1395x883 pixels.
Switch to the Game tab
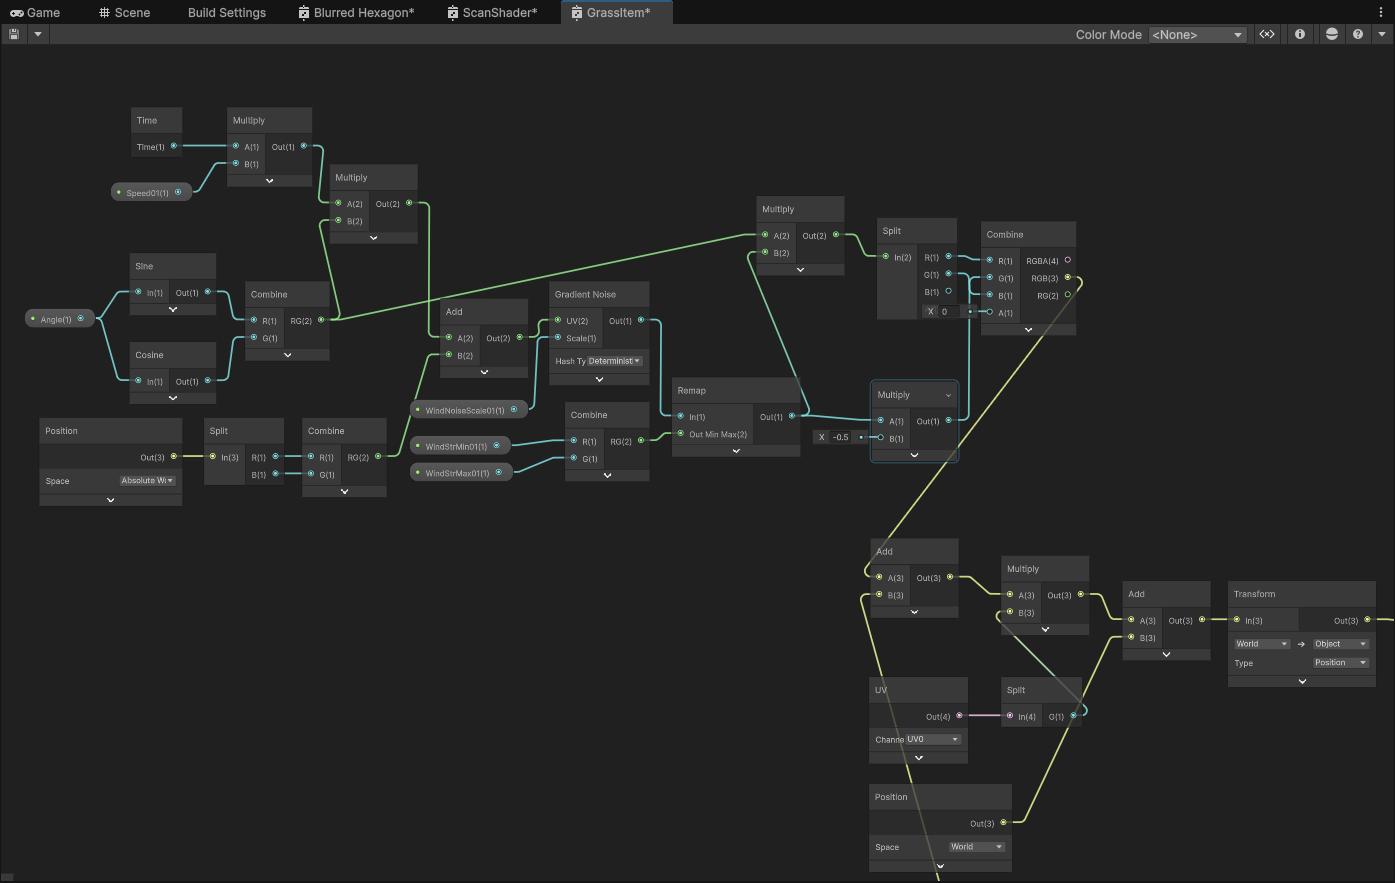tap(35, 12)
